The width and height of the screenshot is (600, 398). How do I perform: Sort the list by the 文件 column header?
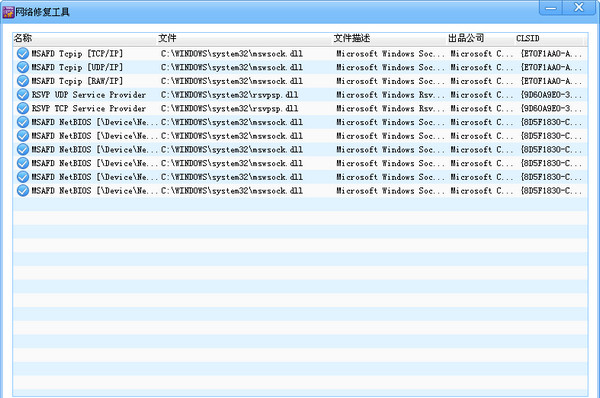(245, 38)
